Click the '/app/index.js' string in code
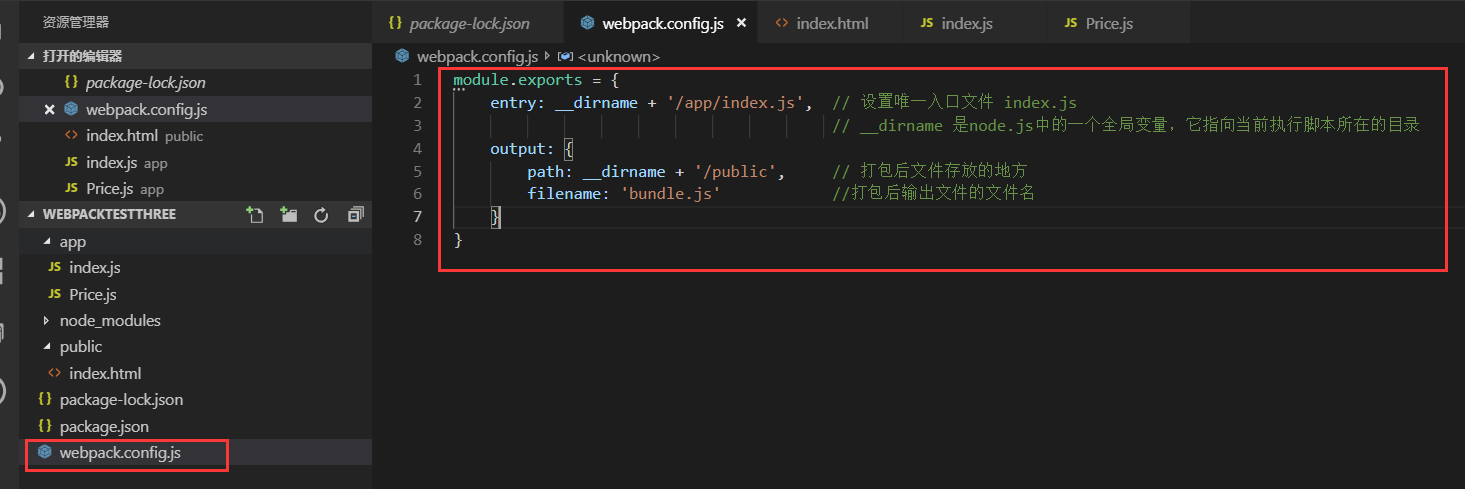 [739, 103]
